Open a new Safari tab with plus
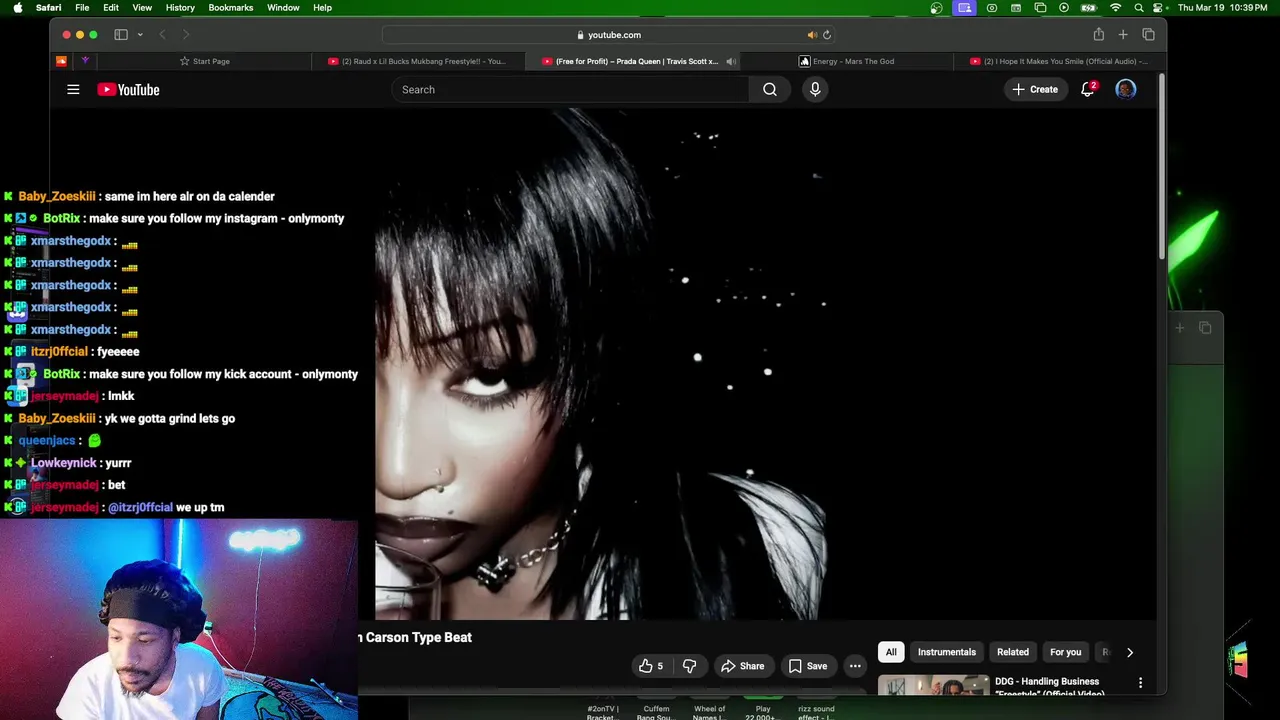The image size is (1280, 720). pos(1123,35)
